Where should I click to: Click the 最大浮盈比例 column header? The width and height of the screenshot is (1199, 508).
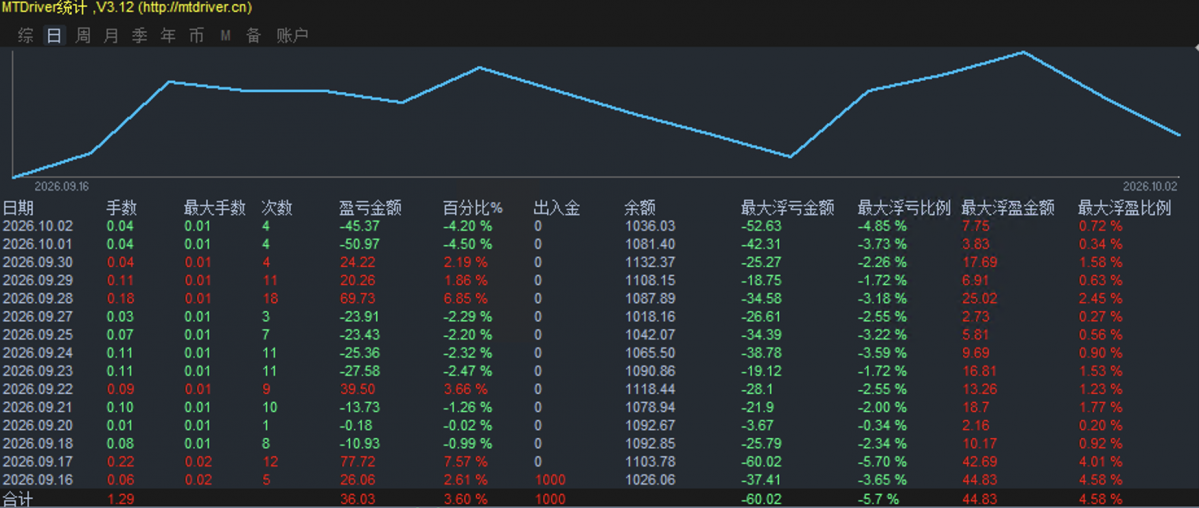[1124, 208]
